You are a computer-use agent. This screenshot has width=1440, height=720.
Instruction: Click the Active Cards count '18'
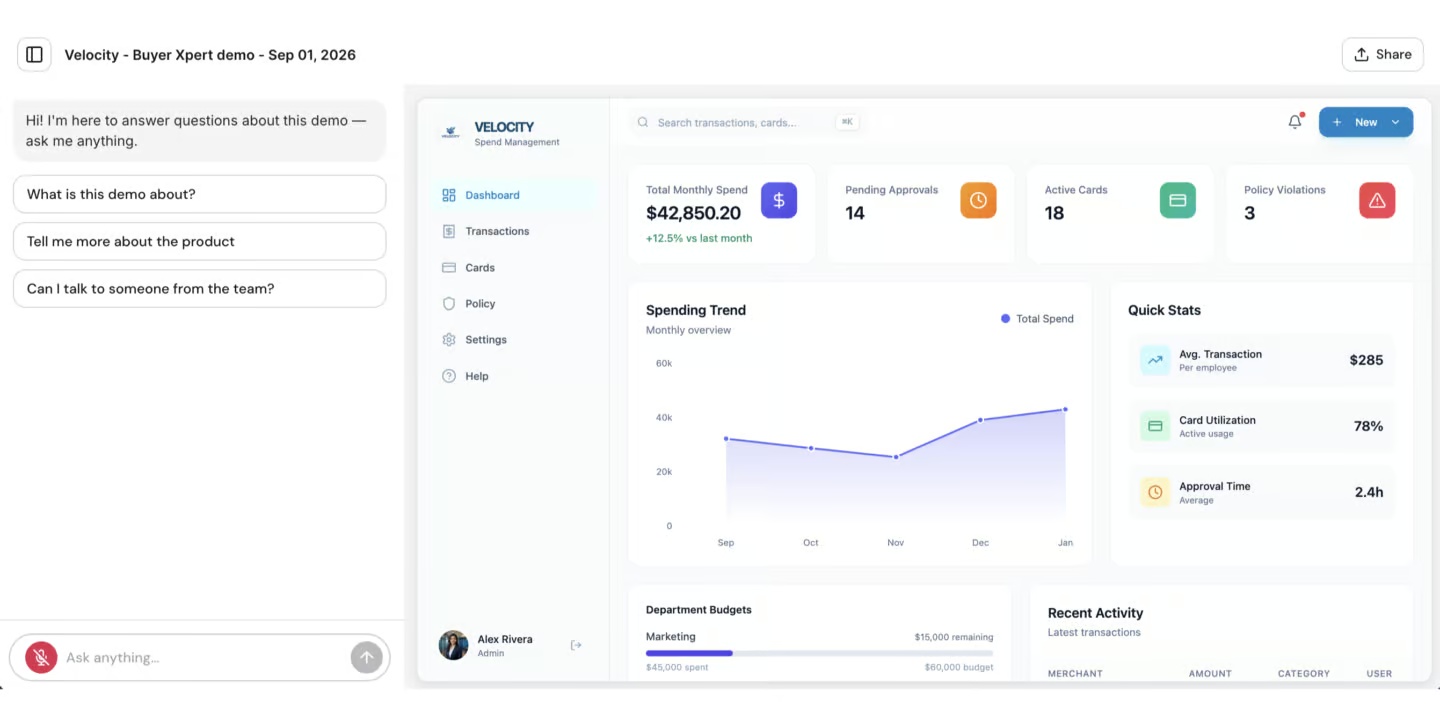(x=1054, y=213)
